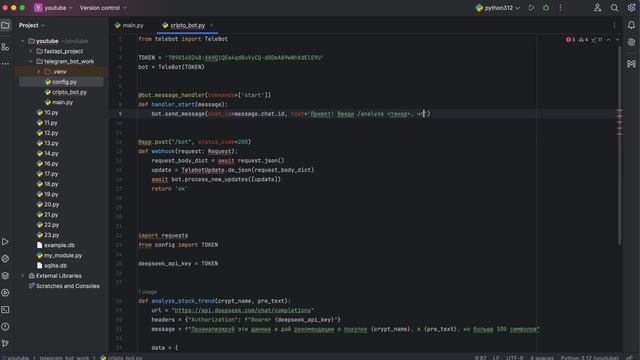Click the UTF-8 encoding status entry

click(x=514, y=358)
